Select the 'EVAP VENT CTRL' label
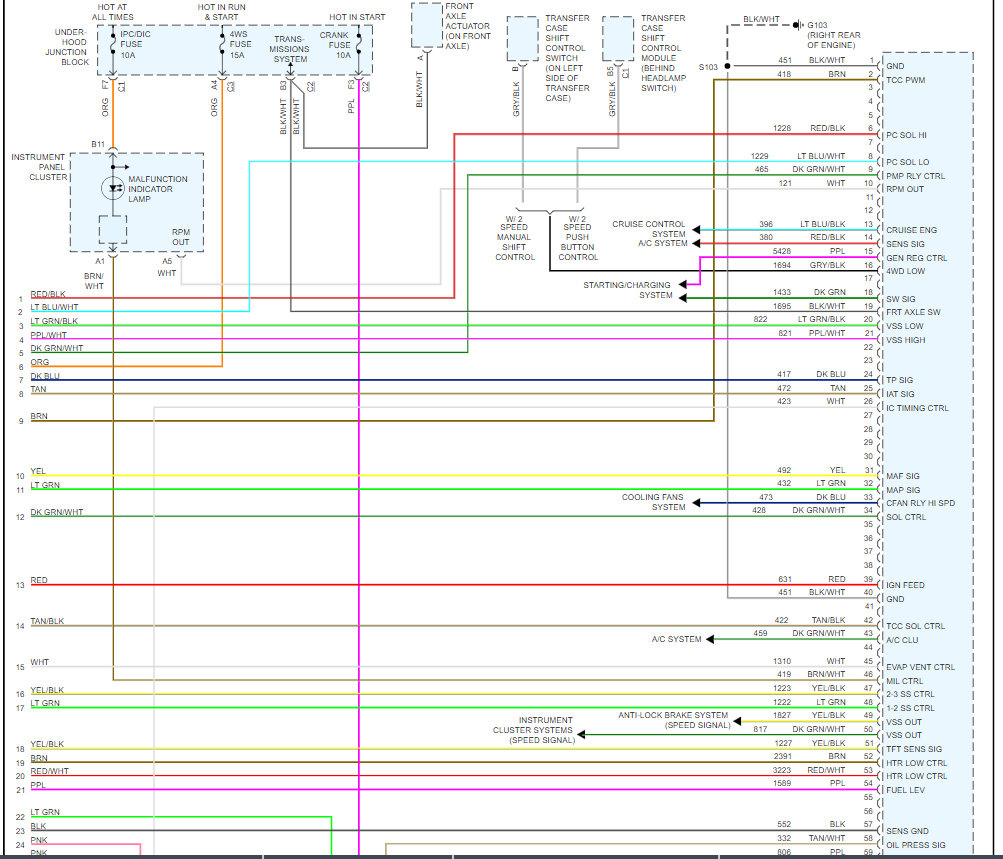The image size is (1003, 859). pos(920,666)
